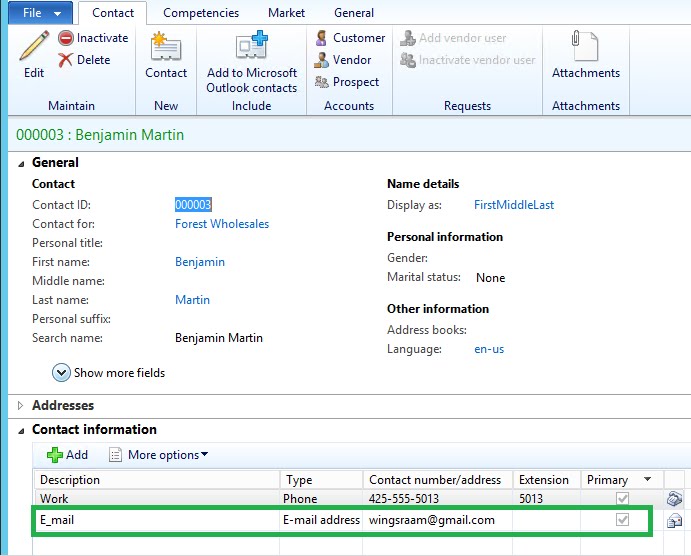
Task: Add to Microsoft Outlook contacts icon
Action: click(x=252, y=45)
